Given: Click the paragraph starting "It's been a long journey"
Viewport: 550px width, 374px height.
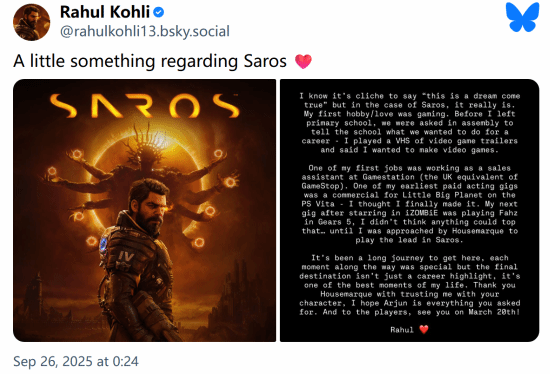Looking at the screenshot, I should (x=409, y=285).
